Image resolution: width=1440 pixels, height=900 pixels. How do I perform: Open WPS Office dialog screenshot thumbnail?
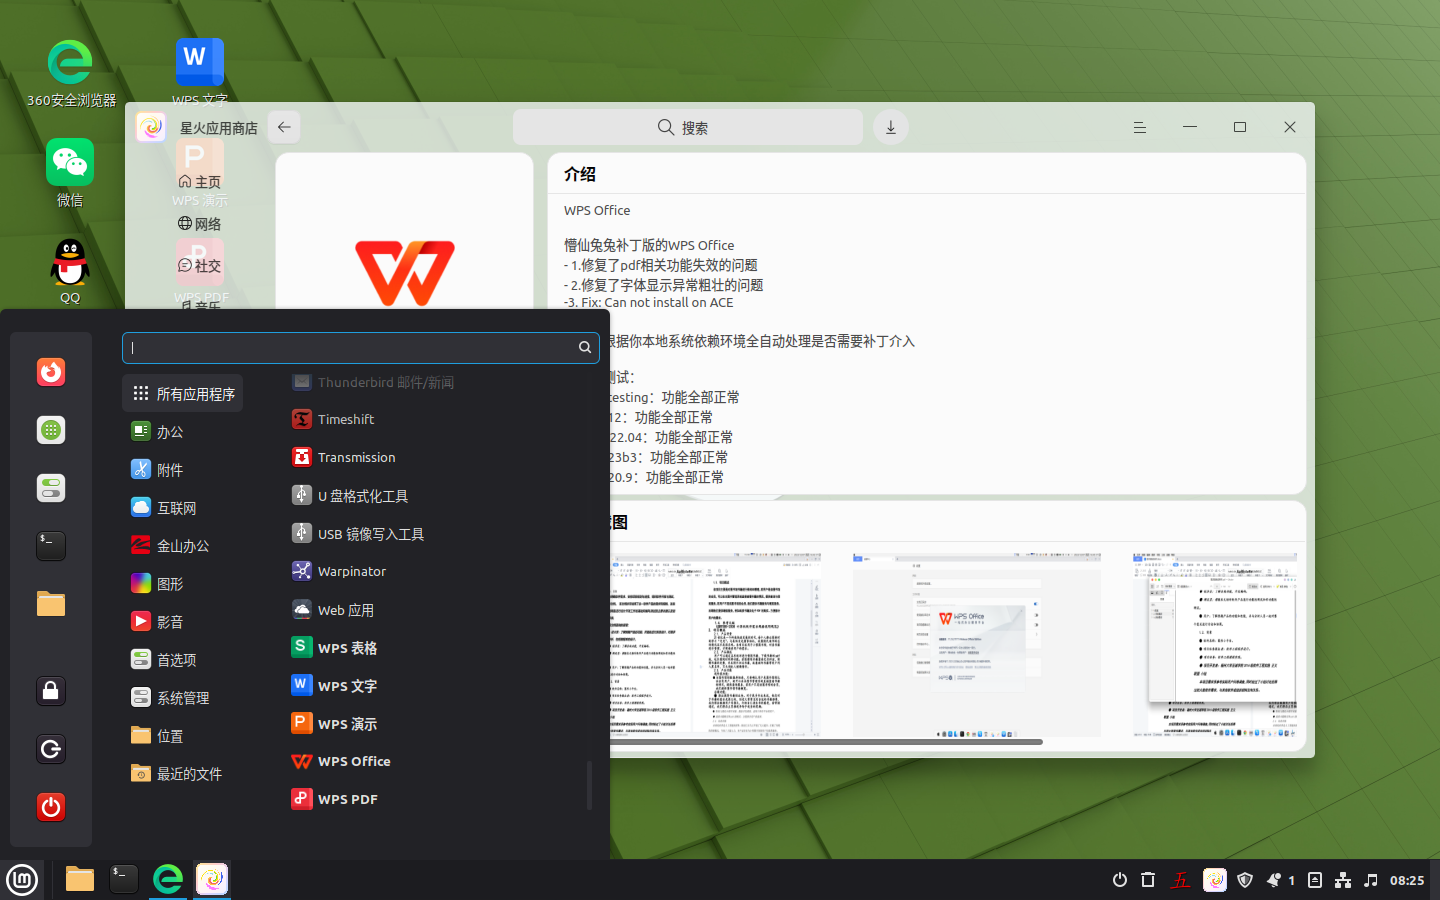977,643
